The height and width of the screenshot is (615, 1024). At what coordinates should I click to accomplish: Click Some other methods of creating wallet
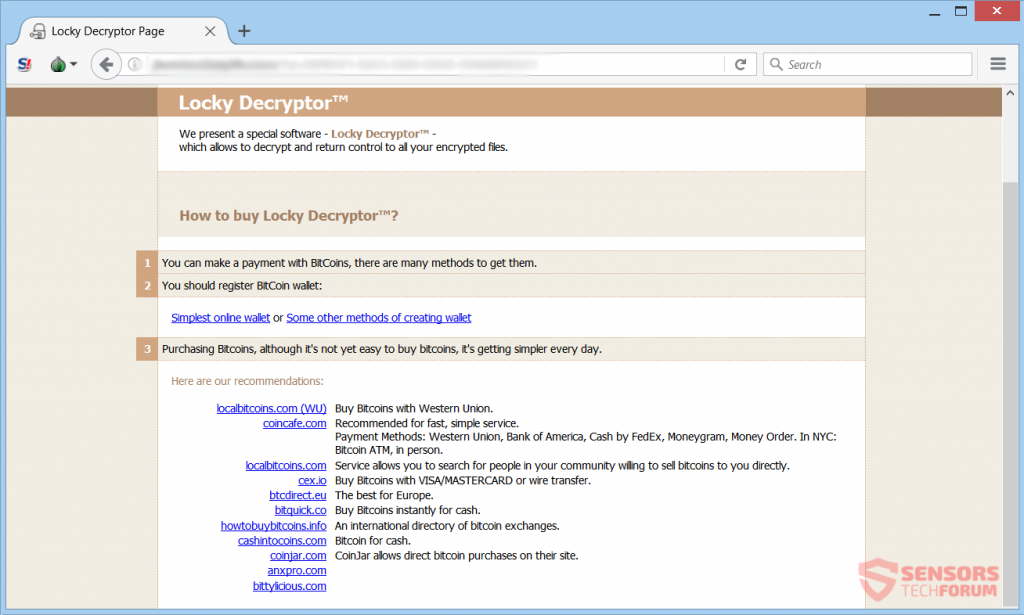coord(378,317)
